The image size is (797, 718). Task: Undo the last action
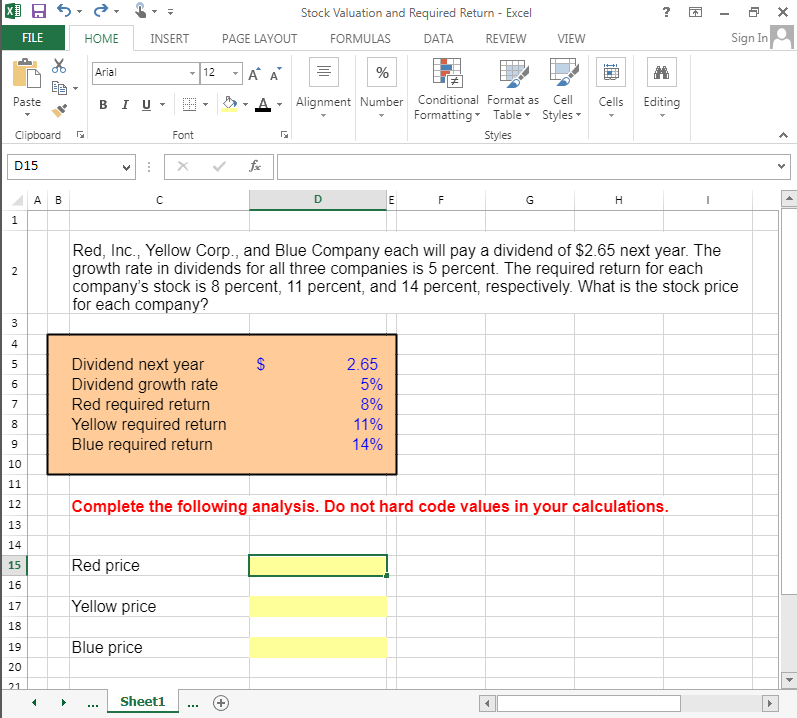pos(64,11)
